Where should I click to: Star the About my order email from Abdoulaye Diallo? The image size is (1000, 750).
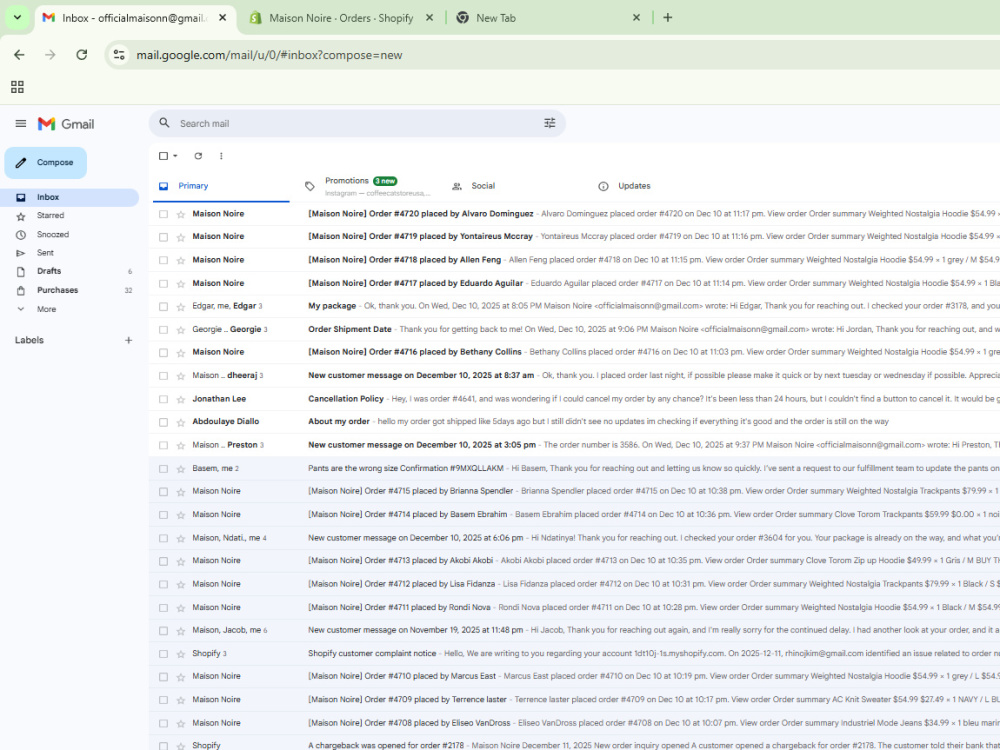click(x=180, y=422)
